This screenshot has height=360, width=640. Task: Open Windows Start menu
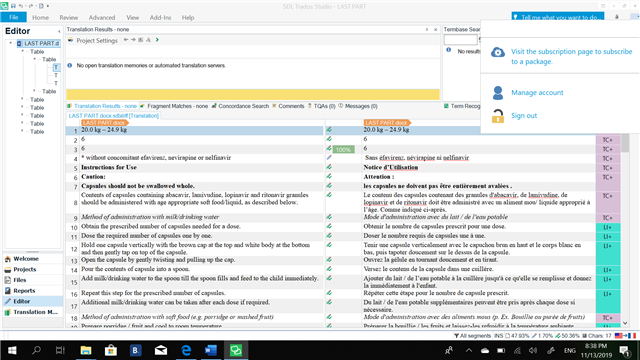[12, 350]
